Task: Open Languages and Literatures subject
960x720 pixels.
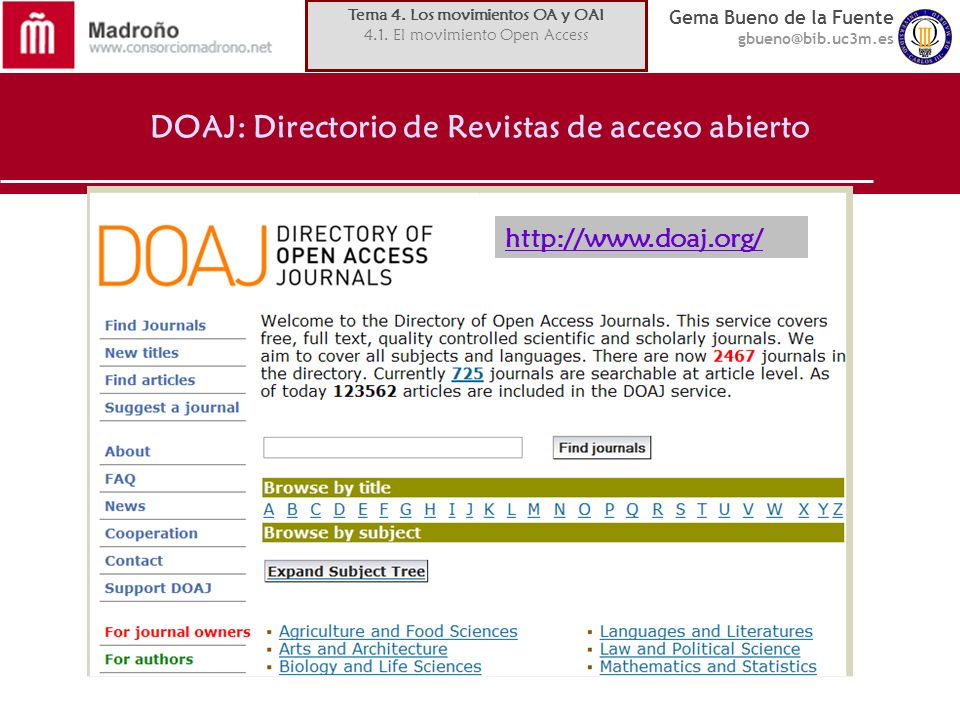Action: point(706,631)
